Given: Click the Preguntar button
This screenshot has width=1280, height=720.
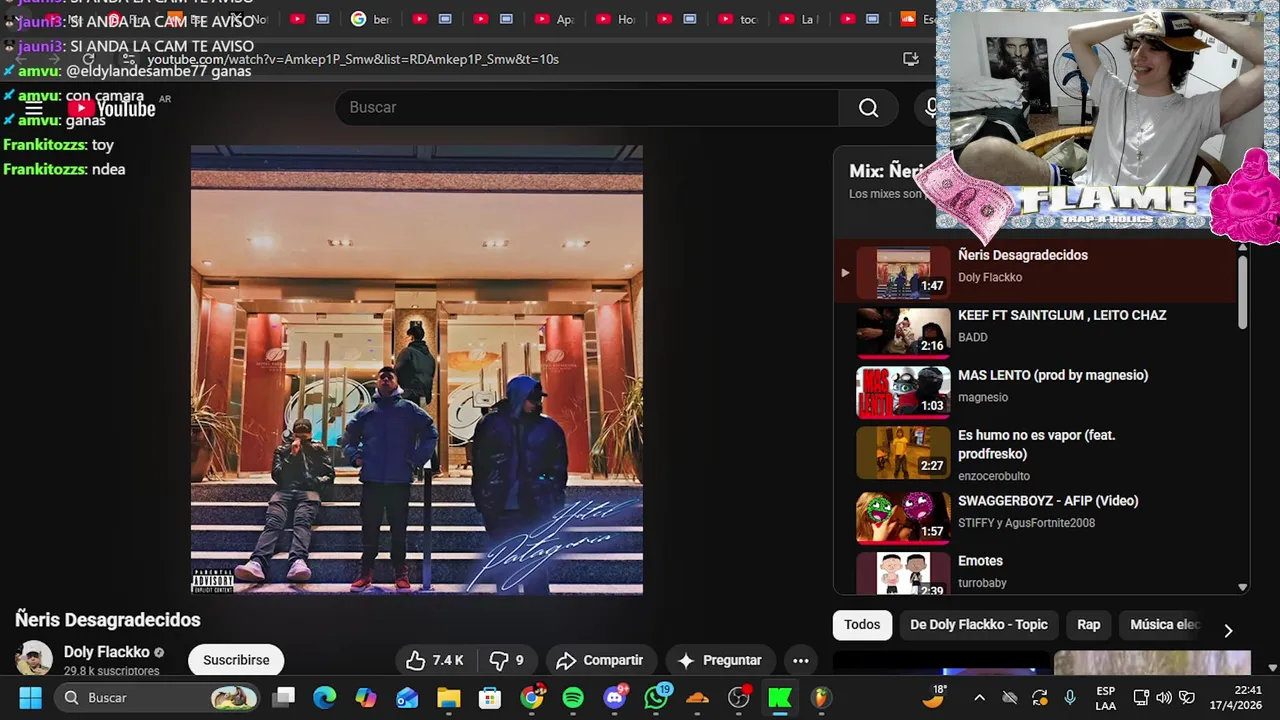Looking at the screenshot, I should 719,660.
